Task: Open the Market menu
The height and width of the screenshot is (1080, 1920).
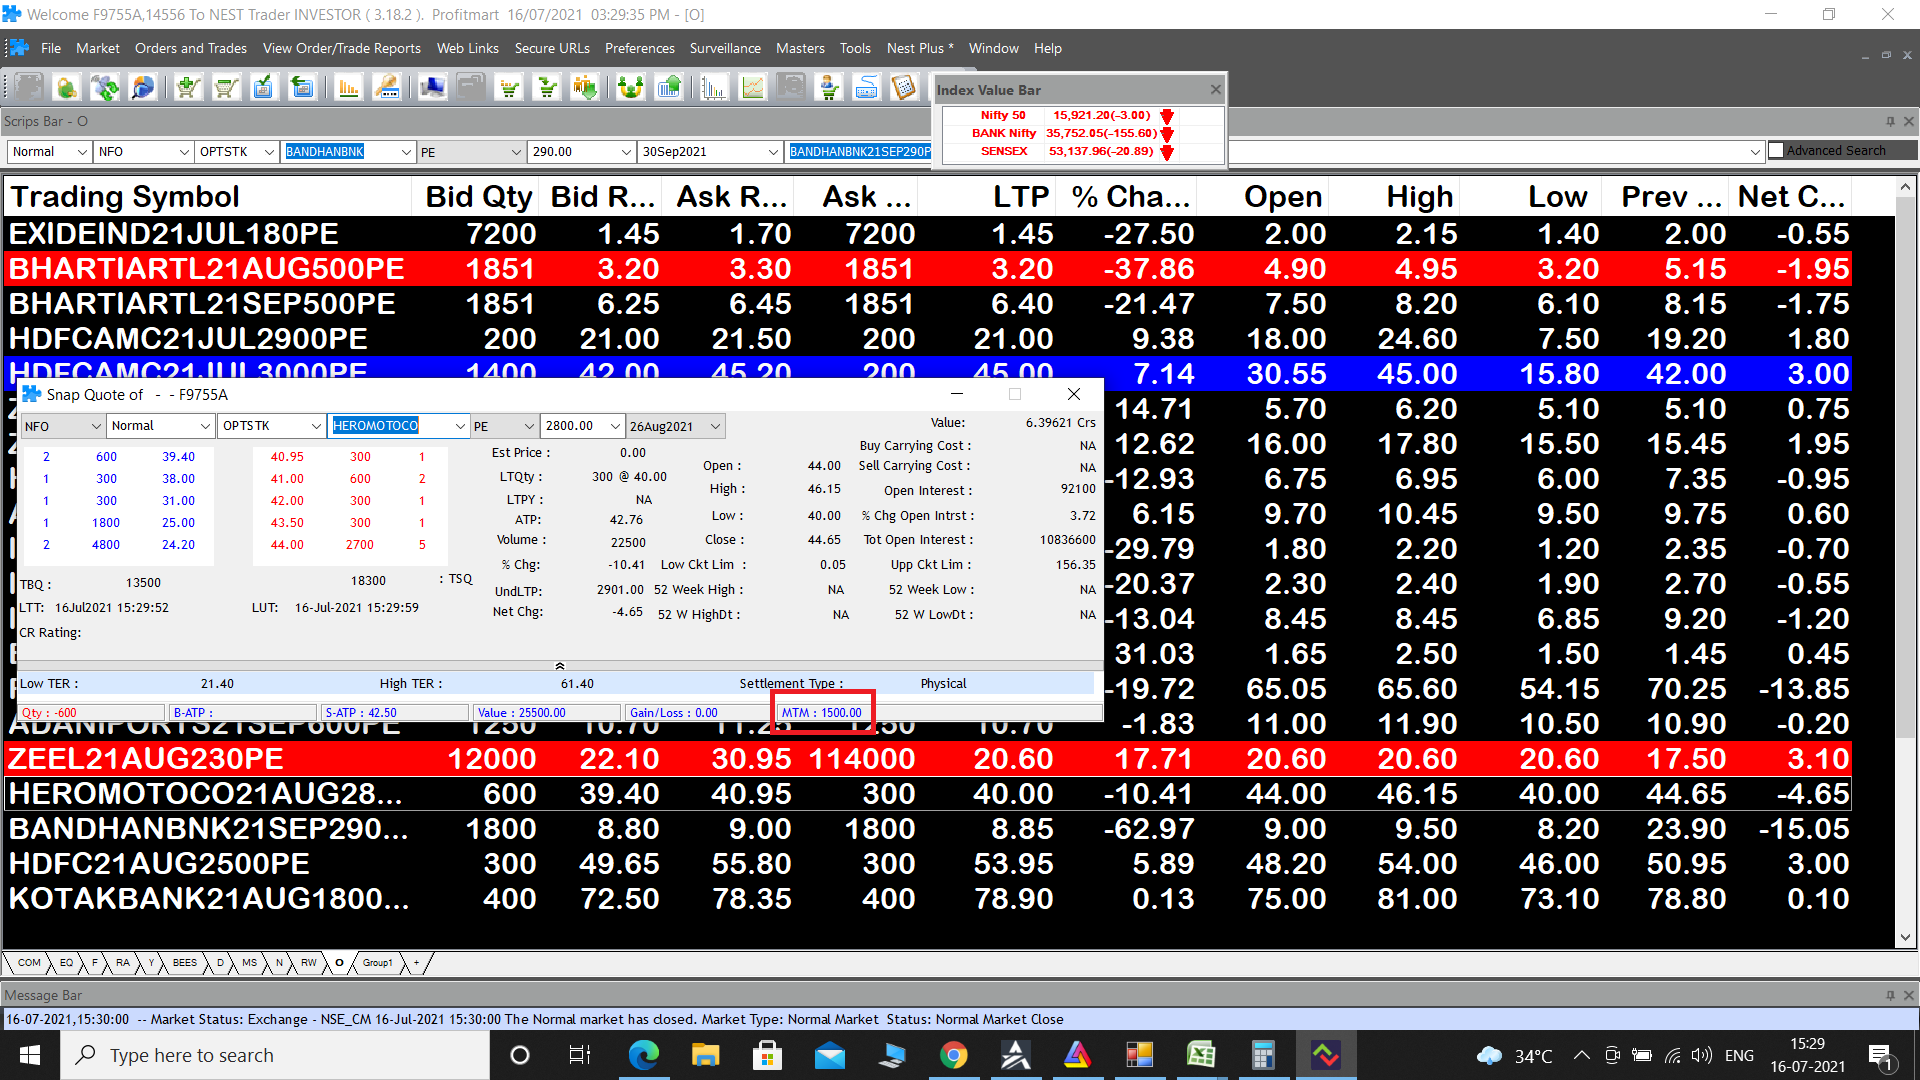Action: tap(97, 48)
